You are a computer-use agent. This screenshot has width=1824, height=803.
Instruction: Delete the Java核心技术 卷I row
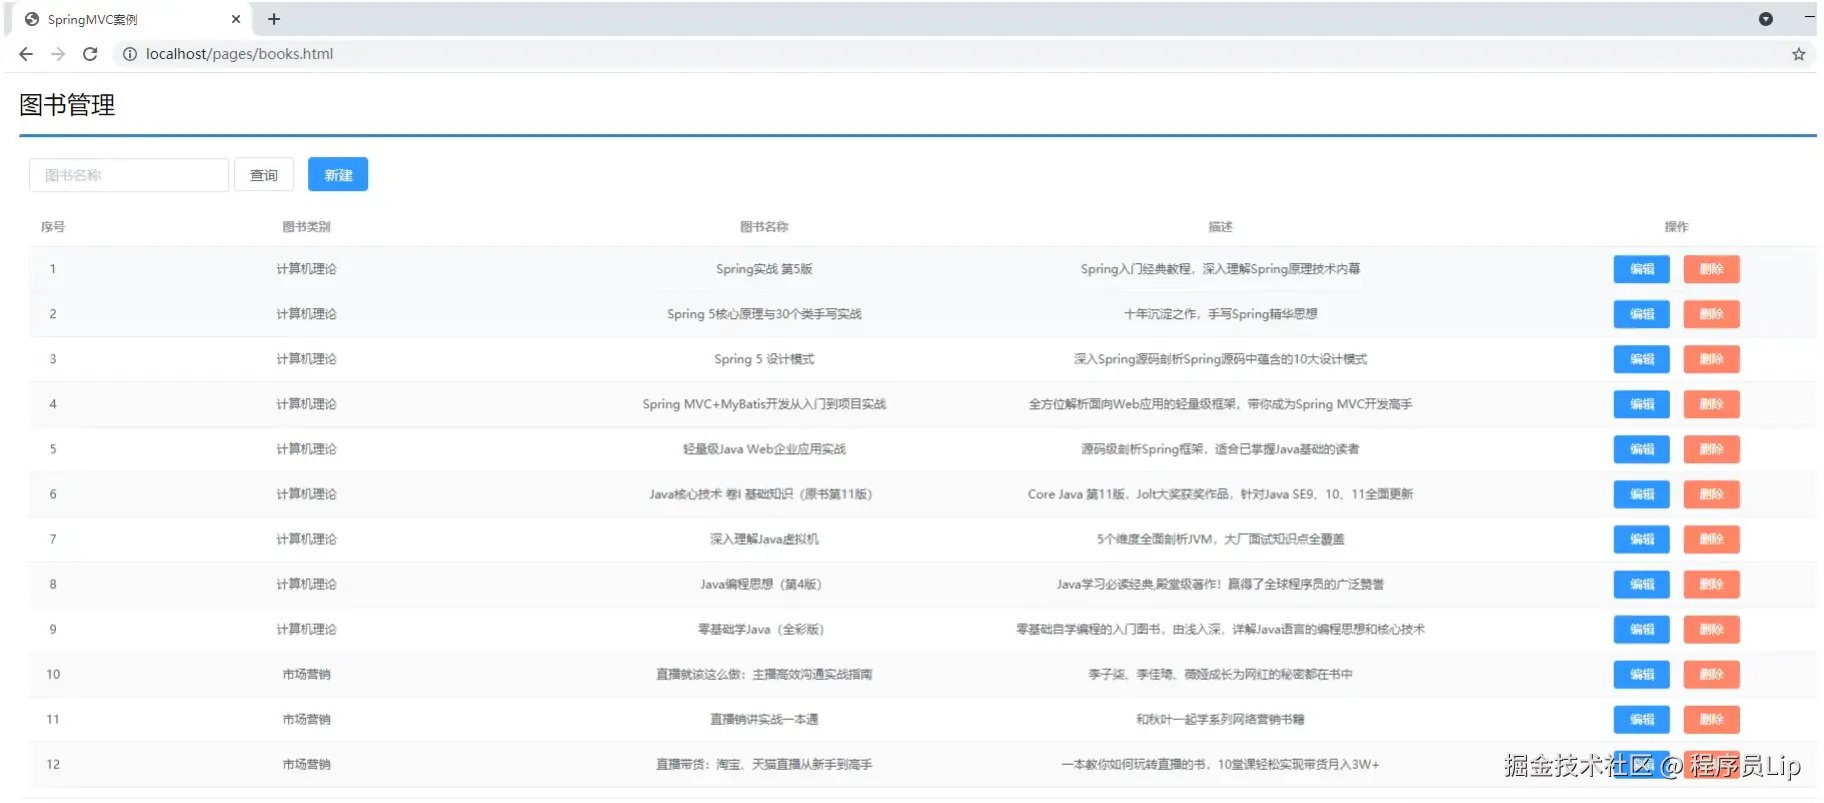(1711, 494)
